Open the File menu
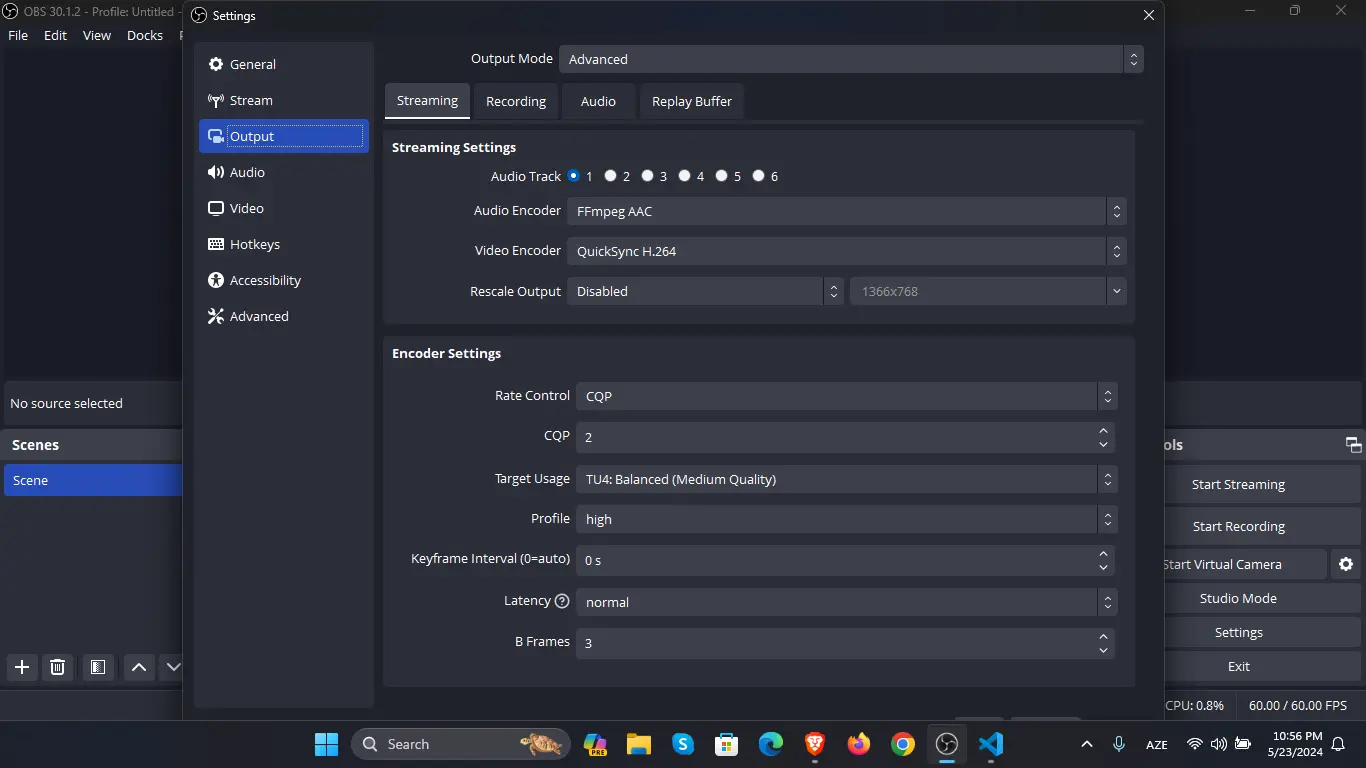The height and width of the screenshot is (768, 1366). pos(18,35)
